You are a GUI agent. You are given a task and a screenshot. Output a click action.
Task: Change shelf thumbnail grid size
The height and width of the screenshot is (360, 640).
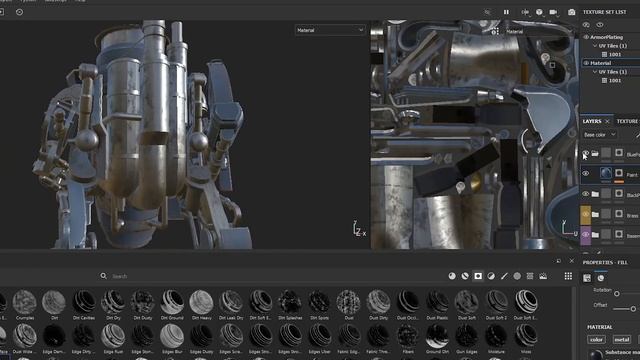568,276
